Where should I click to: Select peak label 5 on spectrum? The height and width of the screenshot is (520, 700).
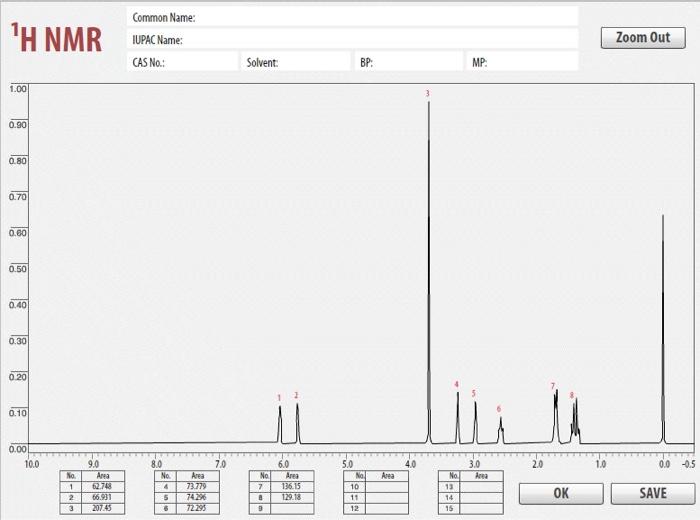[474, 393]
